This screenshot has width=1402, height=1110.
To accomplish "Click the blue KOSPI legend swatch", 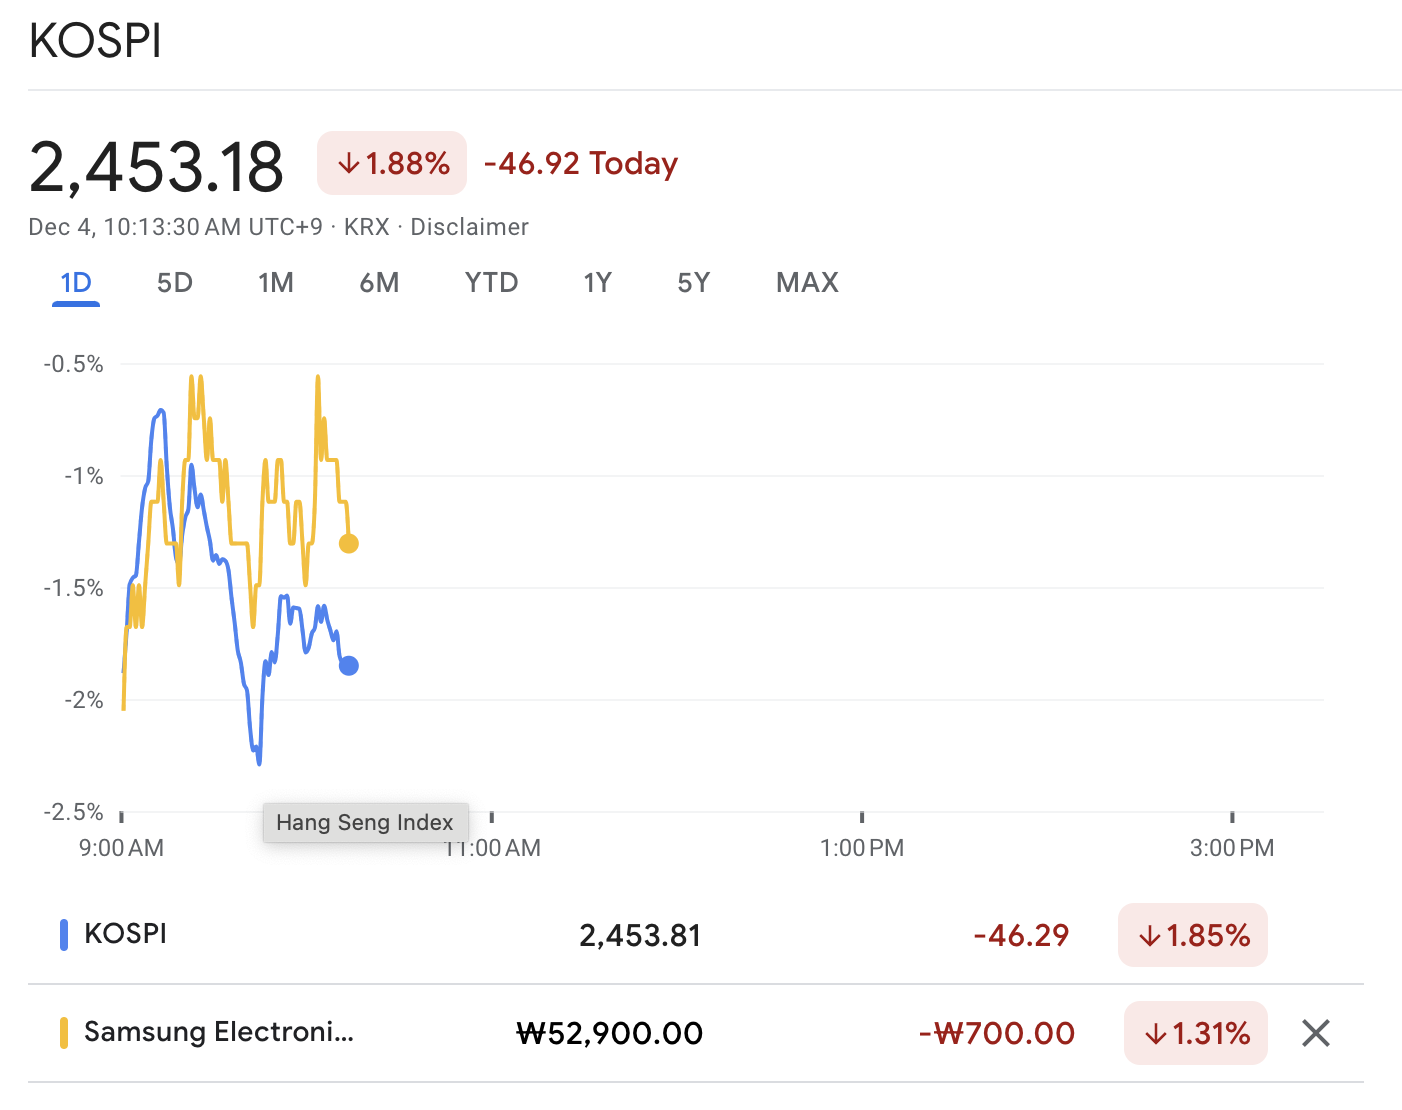I will [64, 935].
